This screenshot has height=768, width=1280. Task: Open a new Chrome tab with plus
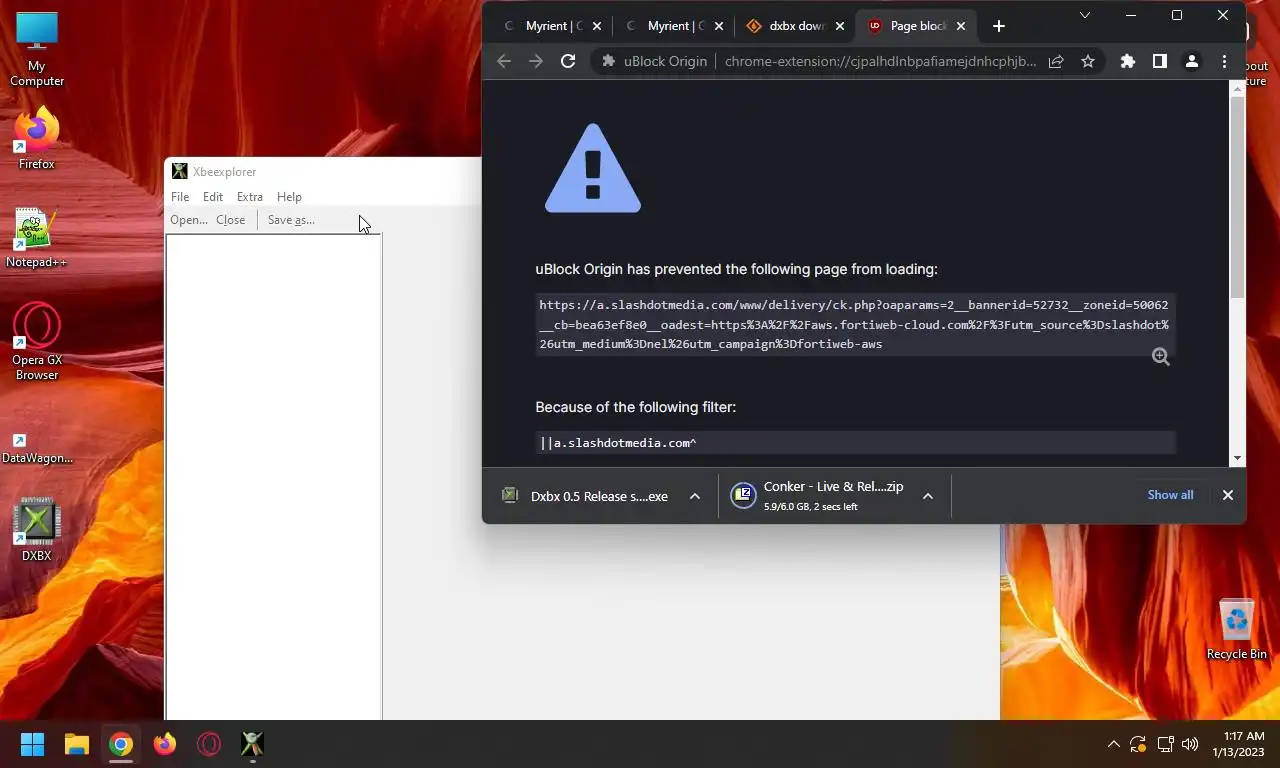point(998,26)
